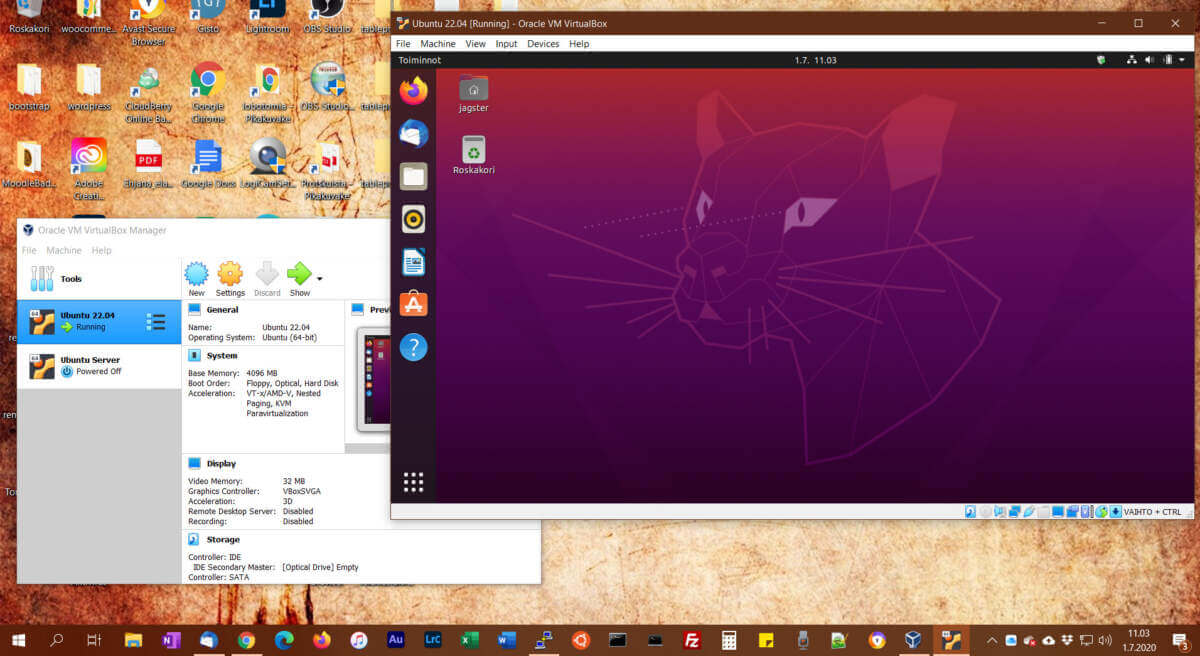Open the Files manager in Ubuntu dock
Screen dimensions: 1200x656
413,176
